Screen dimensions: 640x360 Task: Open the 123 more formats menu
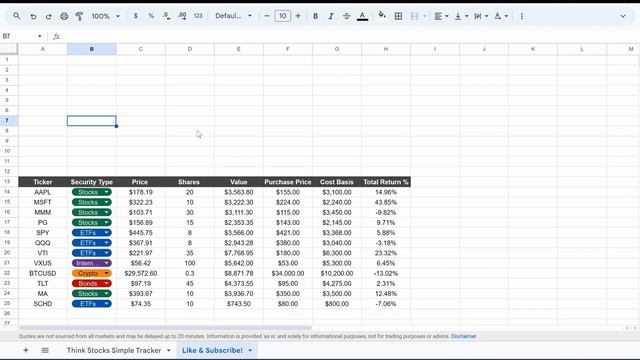pyautogui.click(x=198, y=16)
